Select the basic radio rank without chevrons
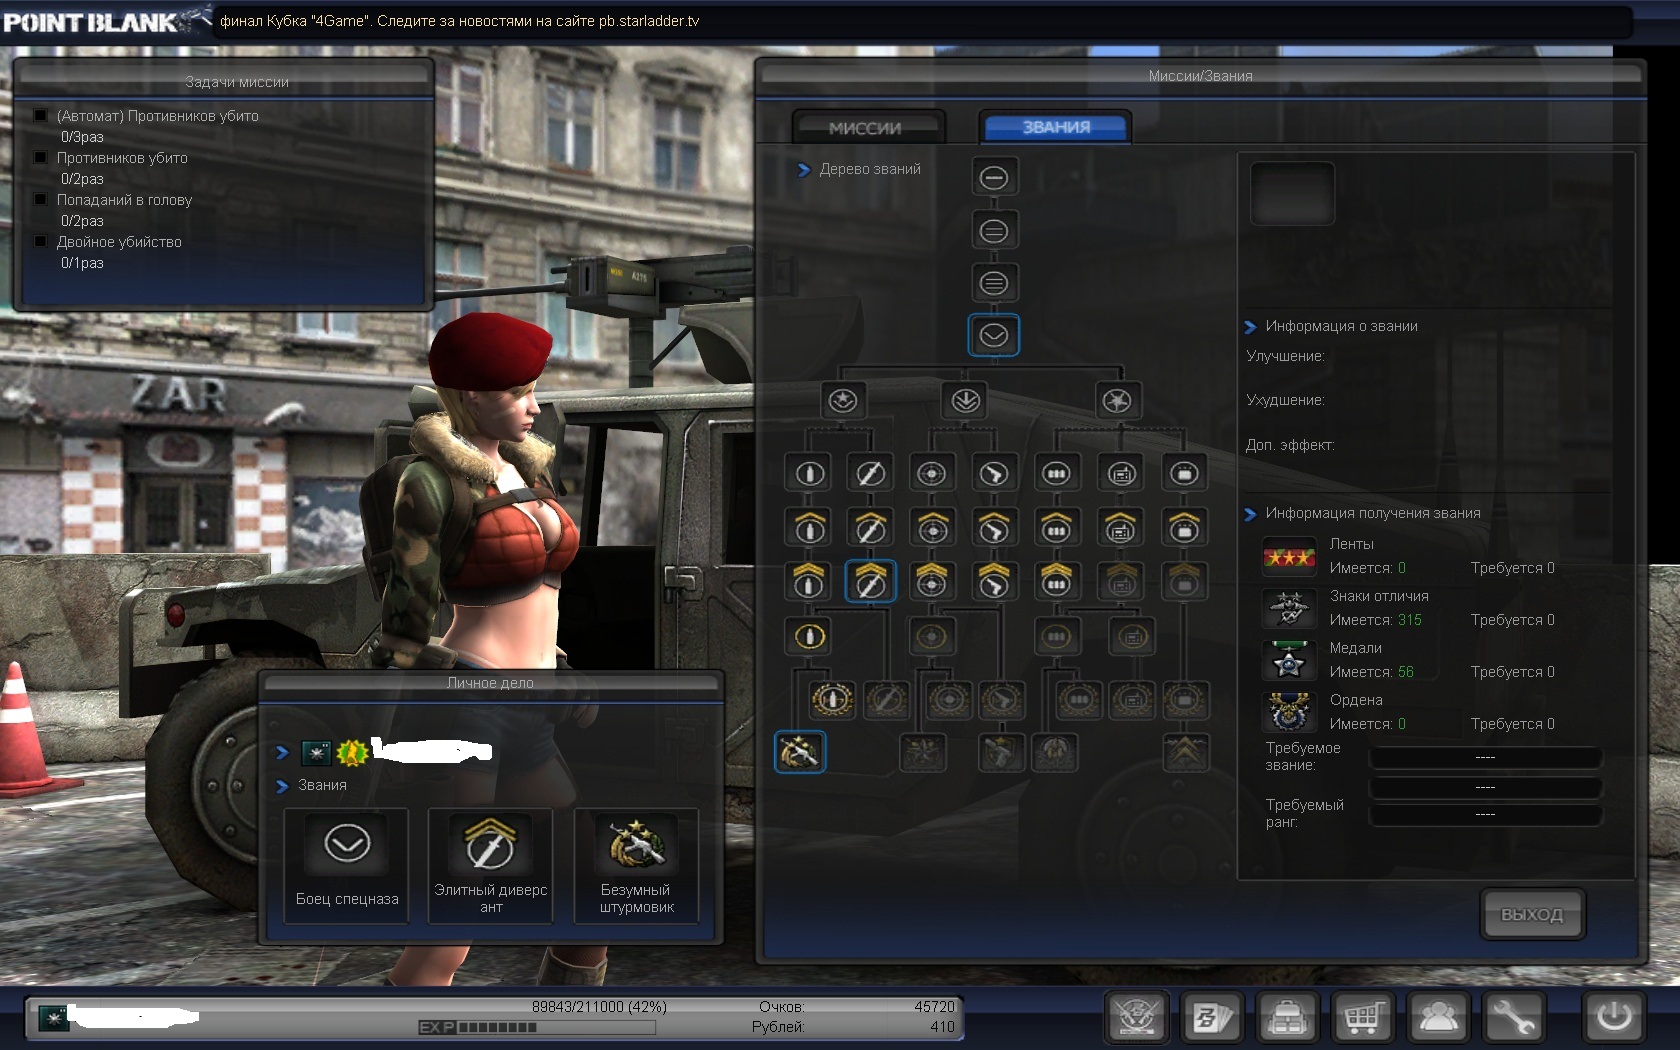 (x=1121, y=473)
